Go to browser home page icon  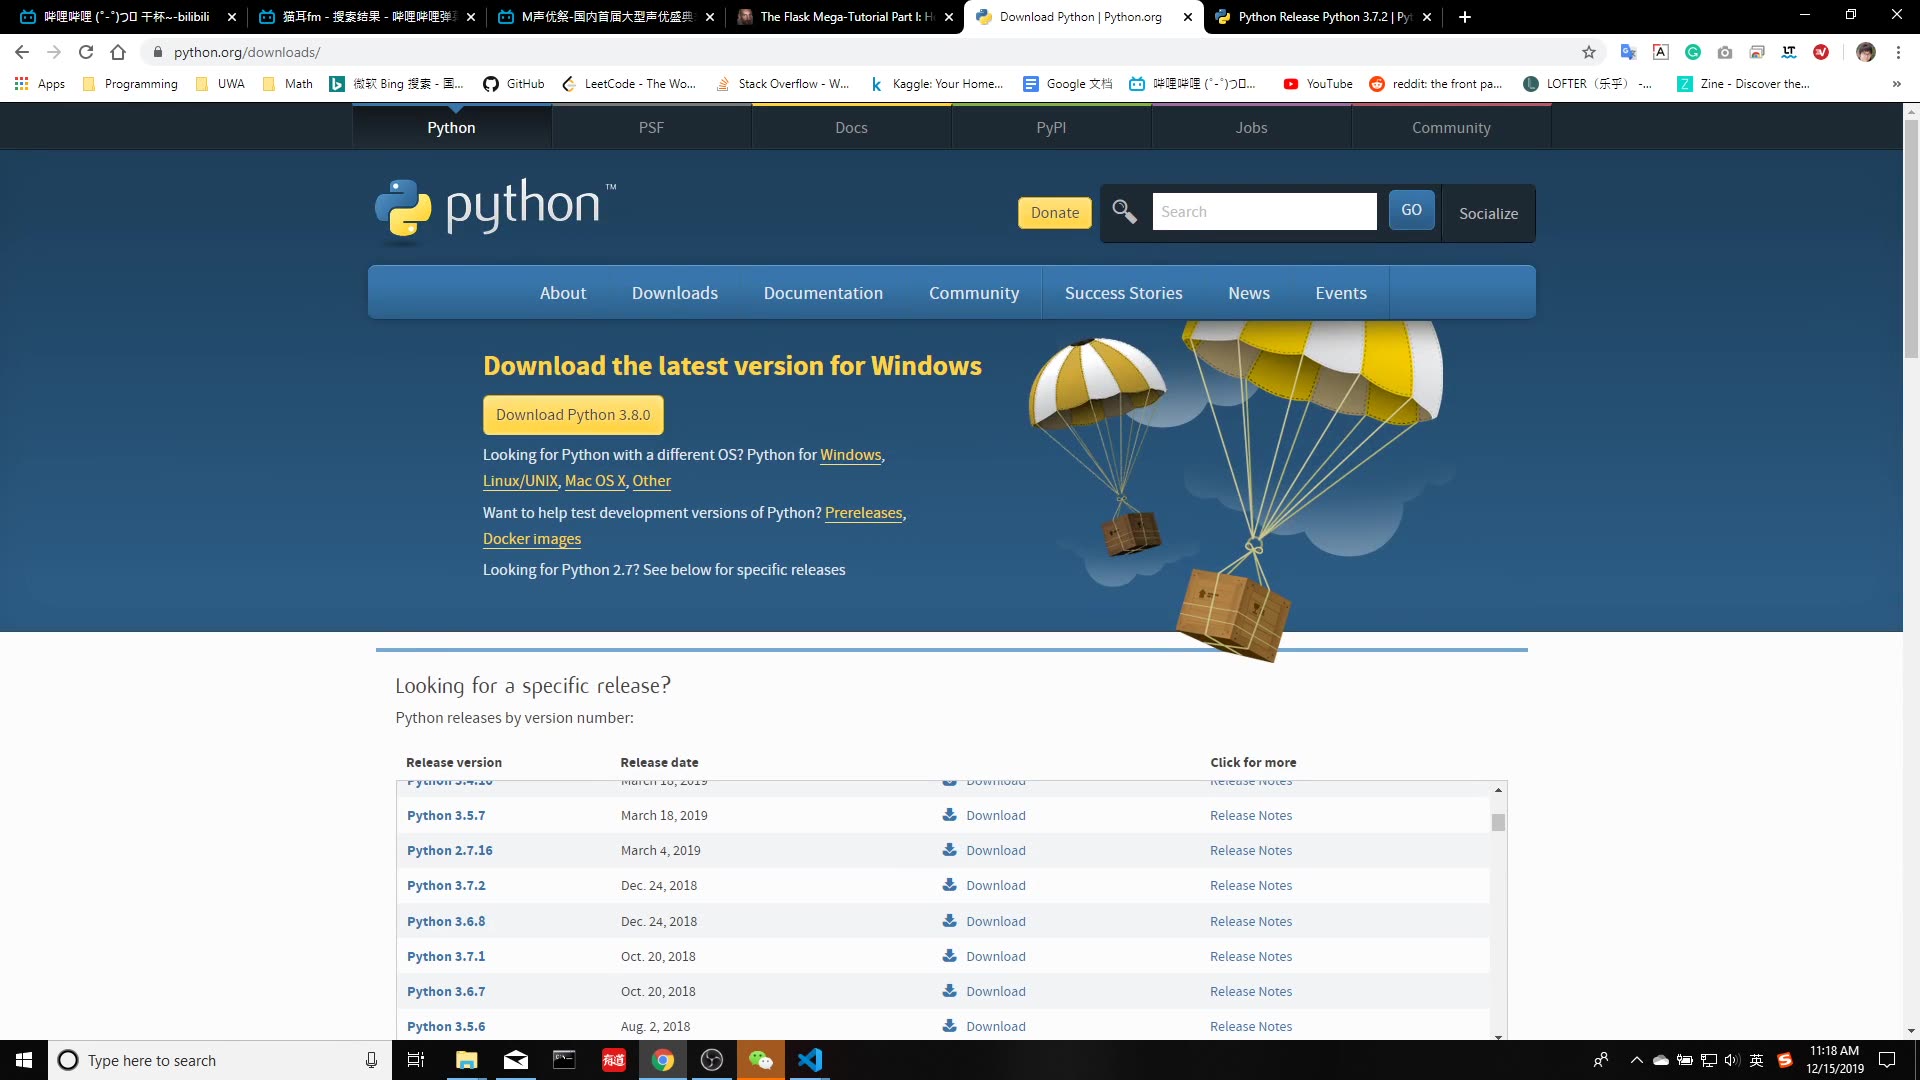tap(118, 52)
